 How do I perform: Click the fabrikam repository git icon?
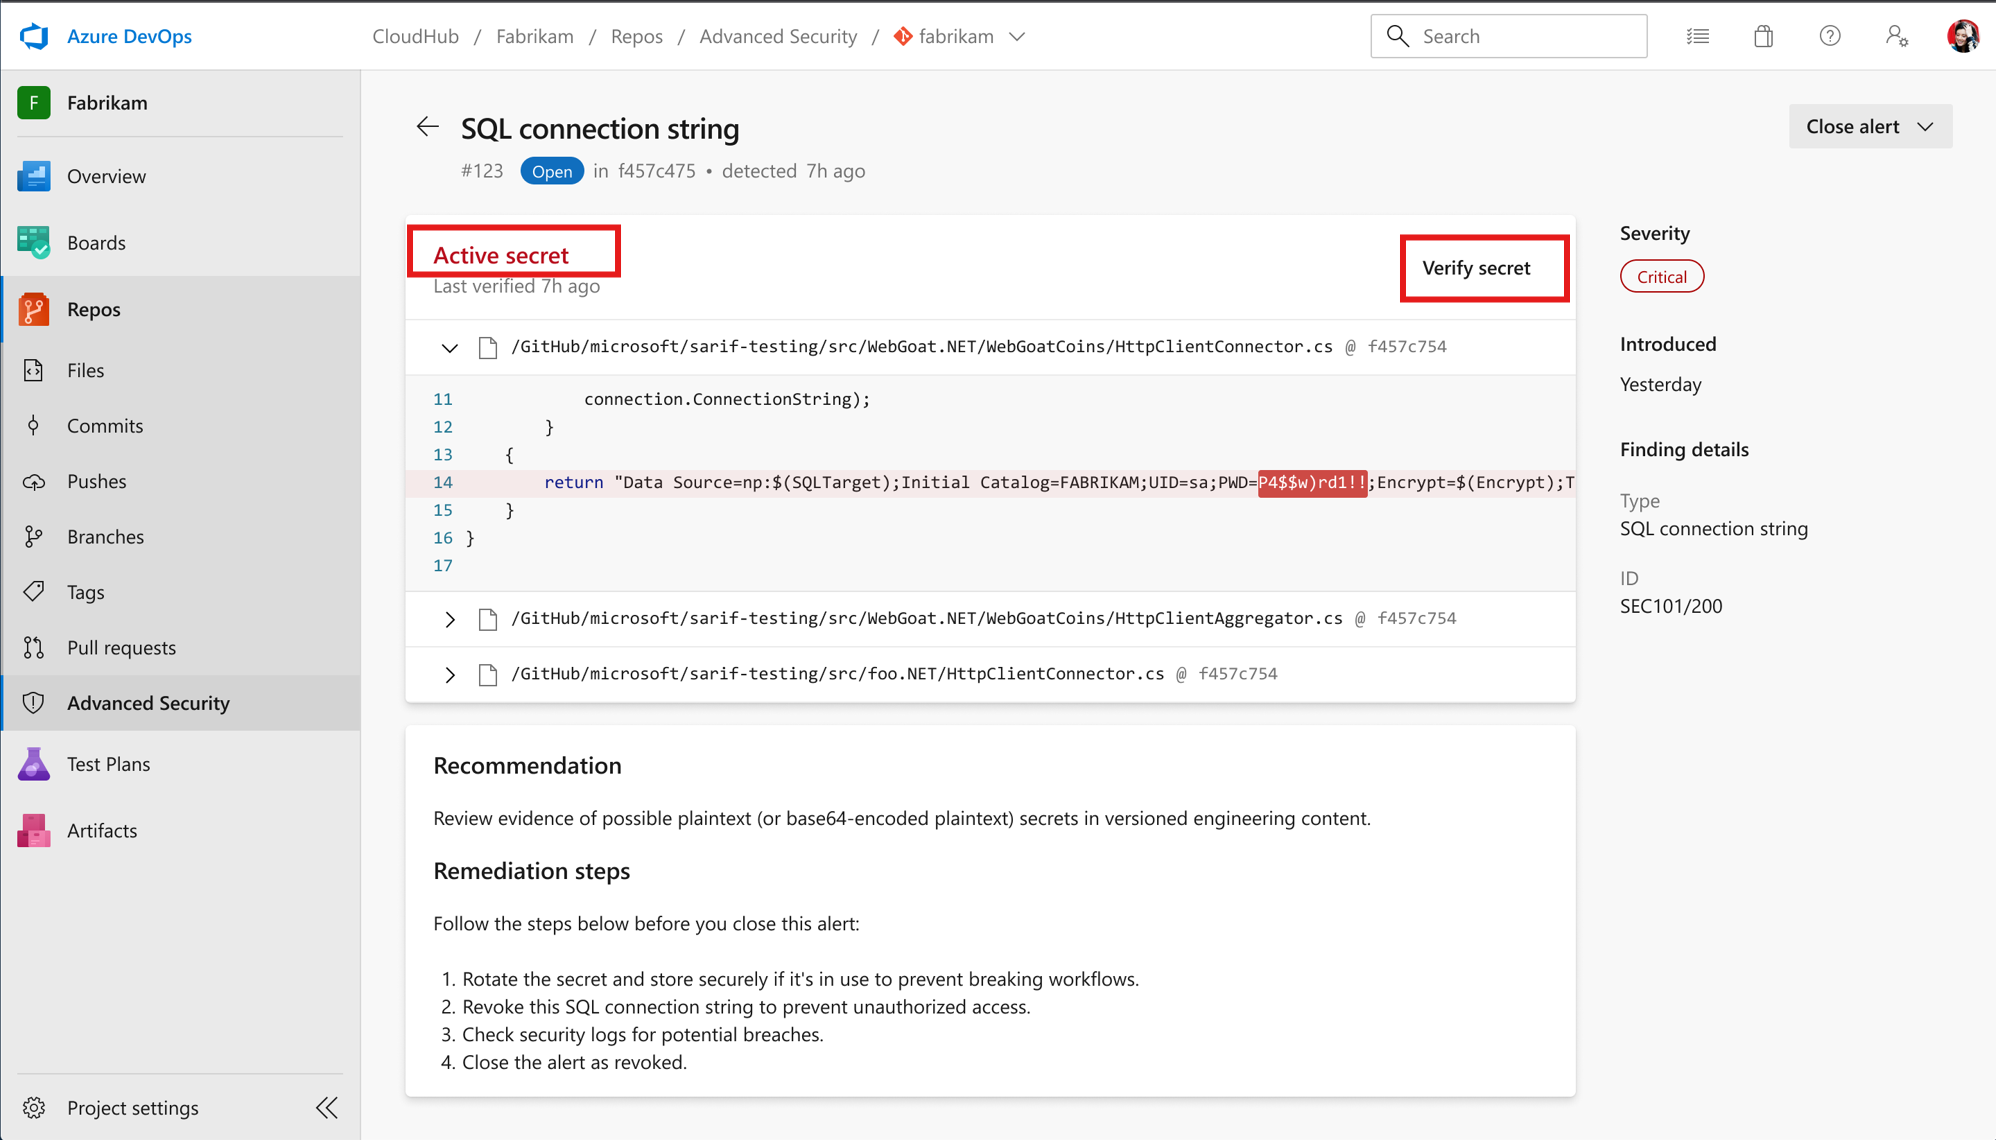tap(903, 36)
